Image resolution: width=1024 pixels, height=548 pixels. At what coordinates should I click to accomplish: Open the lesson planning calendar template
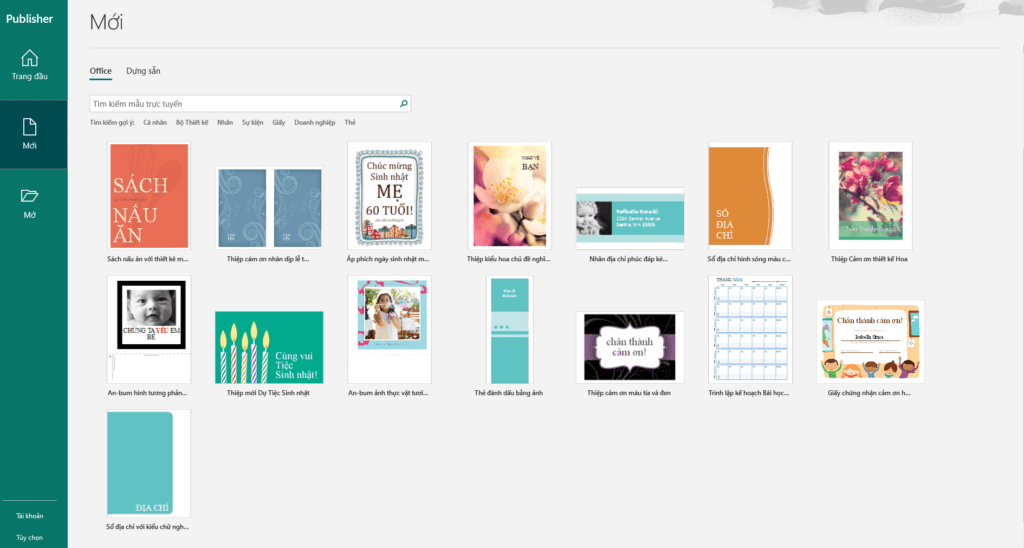(749, 330)
